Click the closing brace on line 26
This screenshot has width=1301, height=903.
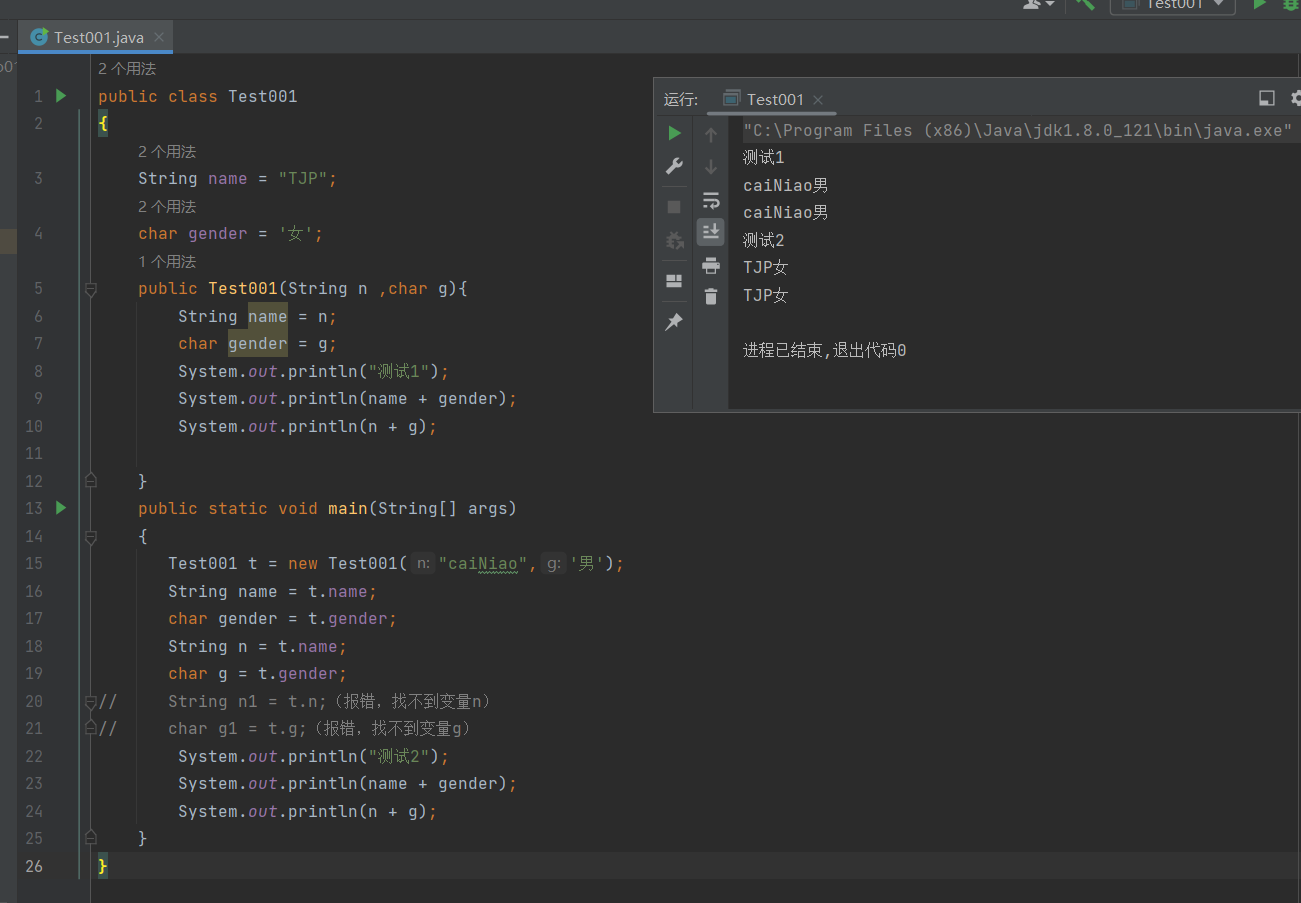[x=103, y=866]
